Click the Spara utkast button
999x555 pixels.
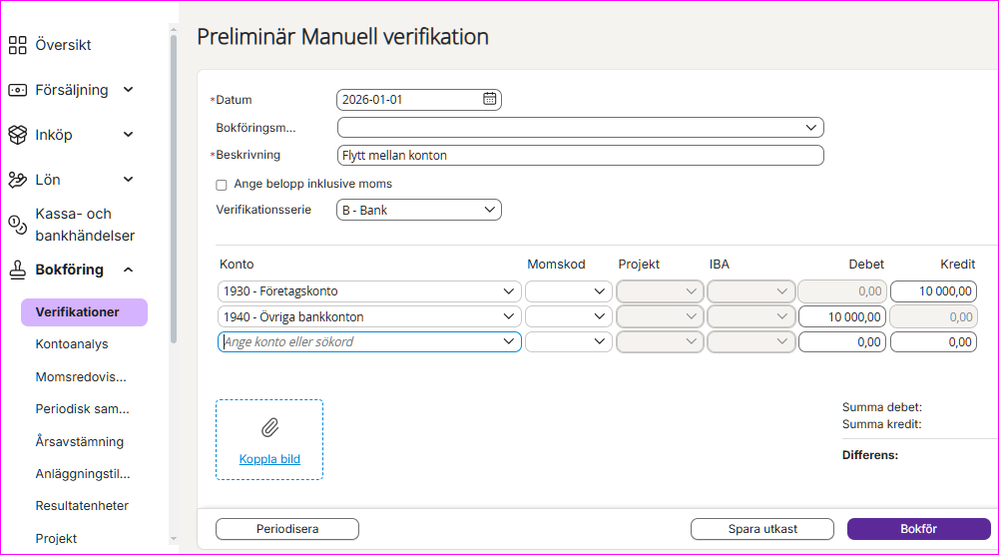click(763, 529)
